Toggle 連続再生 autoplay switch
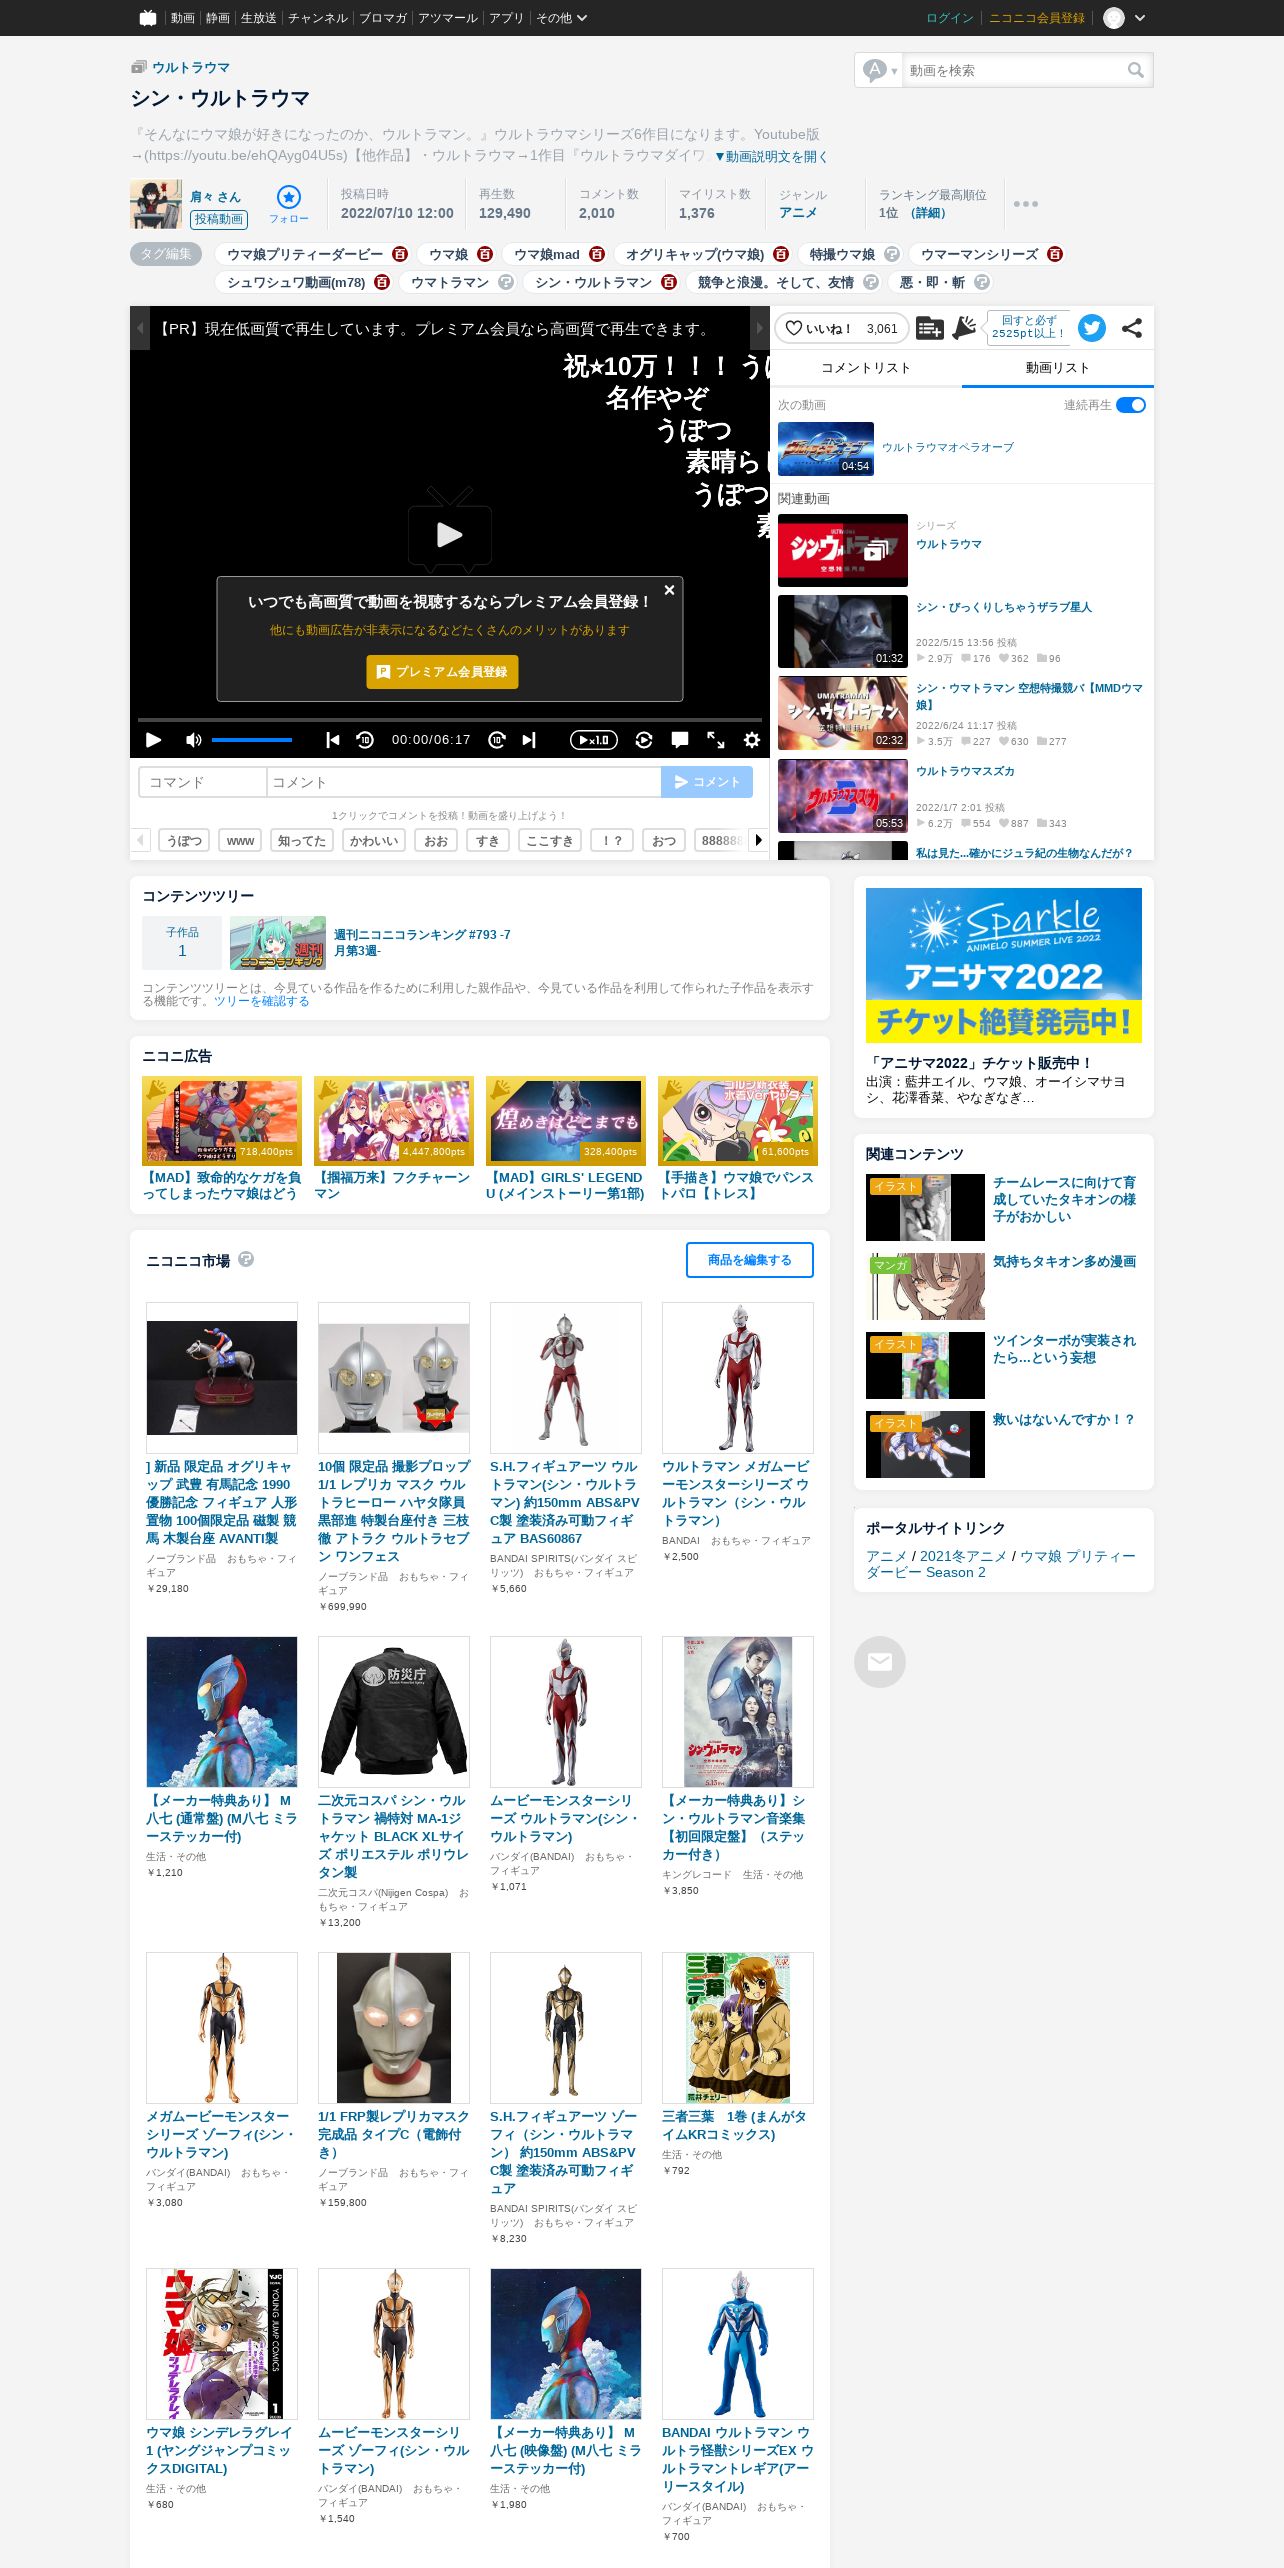Screen dimensions: 1284x2568 pos(1131,405)
